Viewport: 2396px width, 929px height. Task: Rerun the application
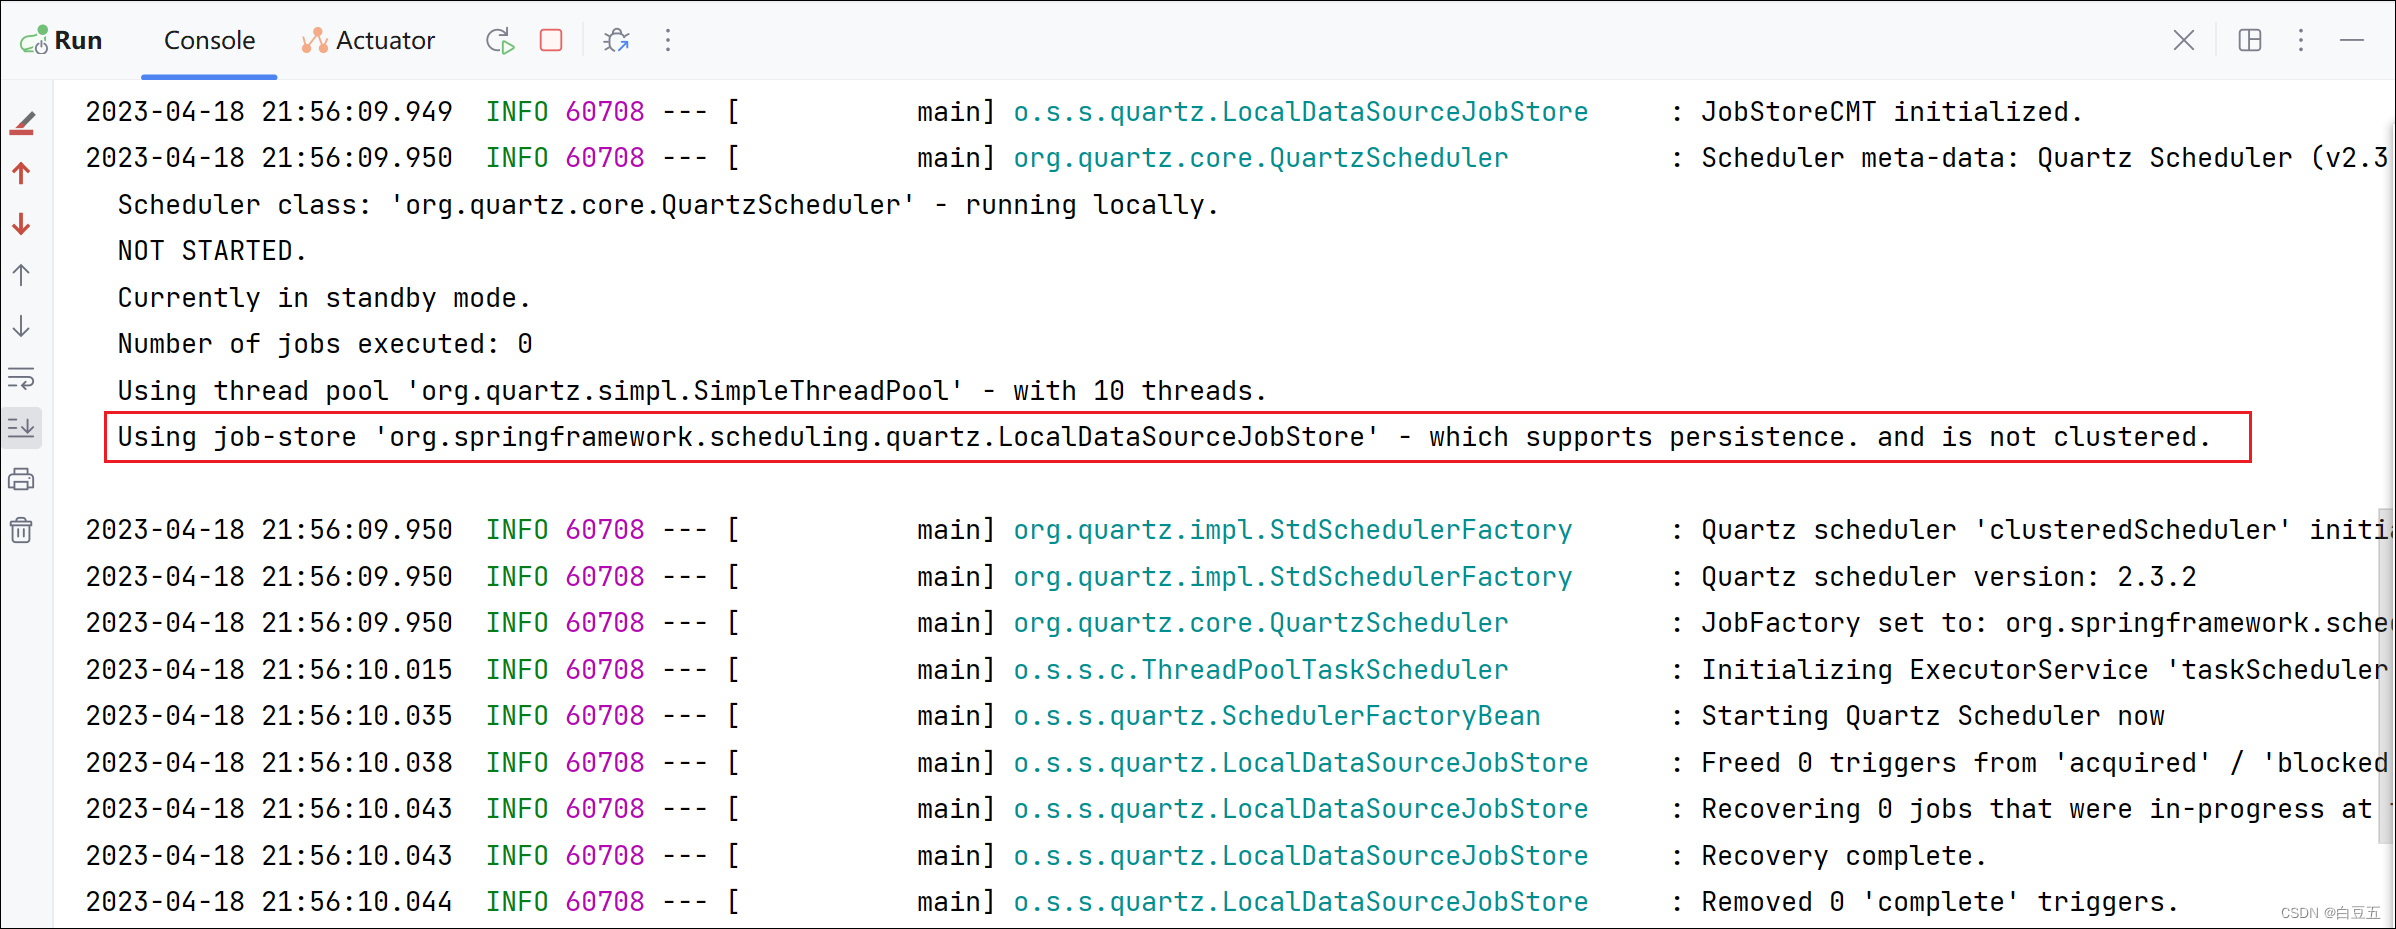point(500,41)
